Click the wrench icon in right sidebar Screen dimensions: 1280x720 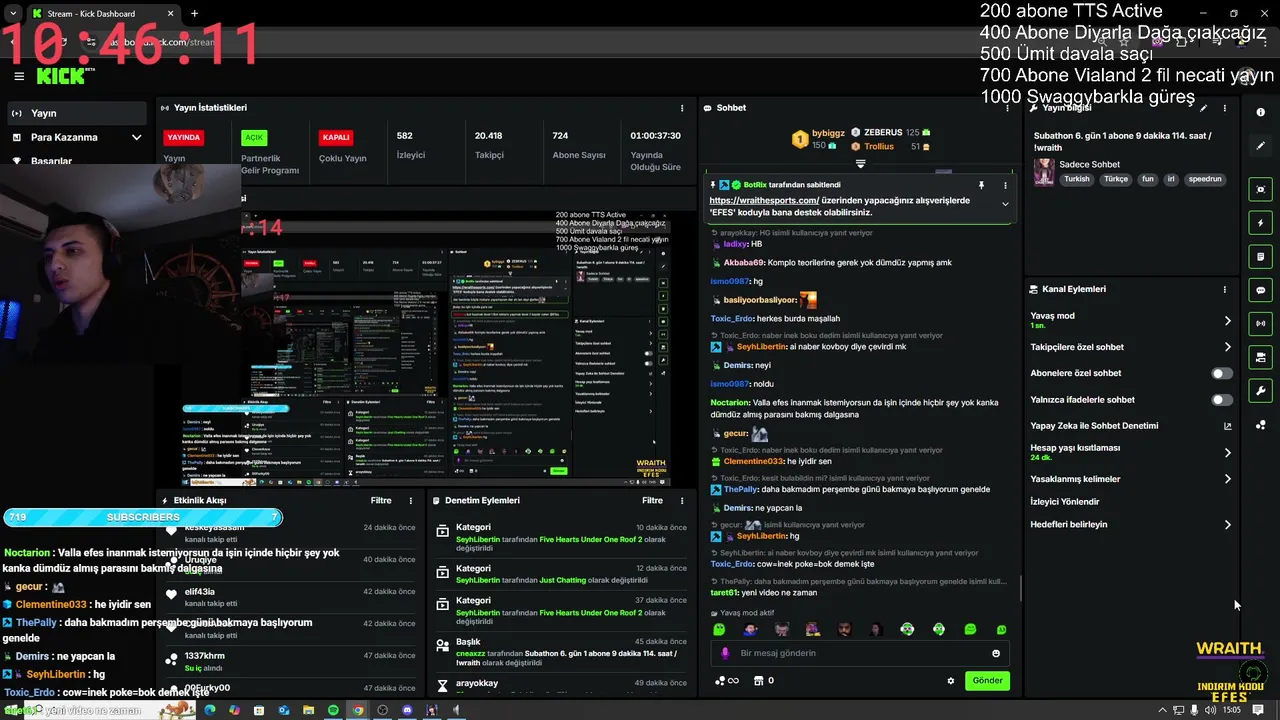point(1260,391)
